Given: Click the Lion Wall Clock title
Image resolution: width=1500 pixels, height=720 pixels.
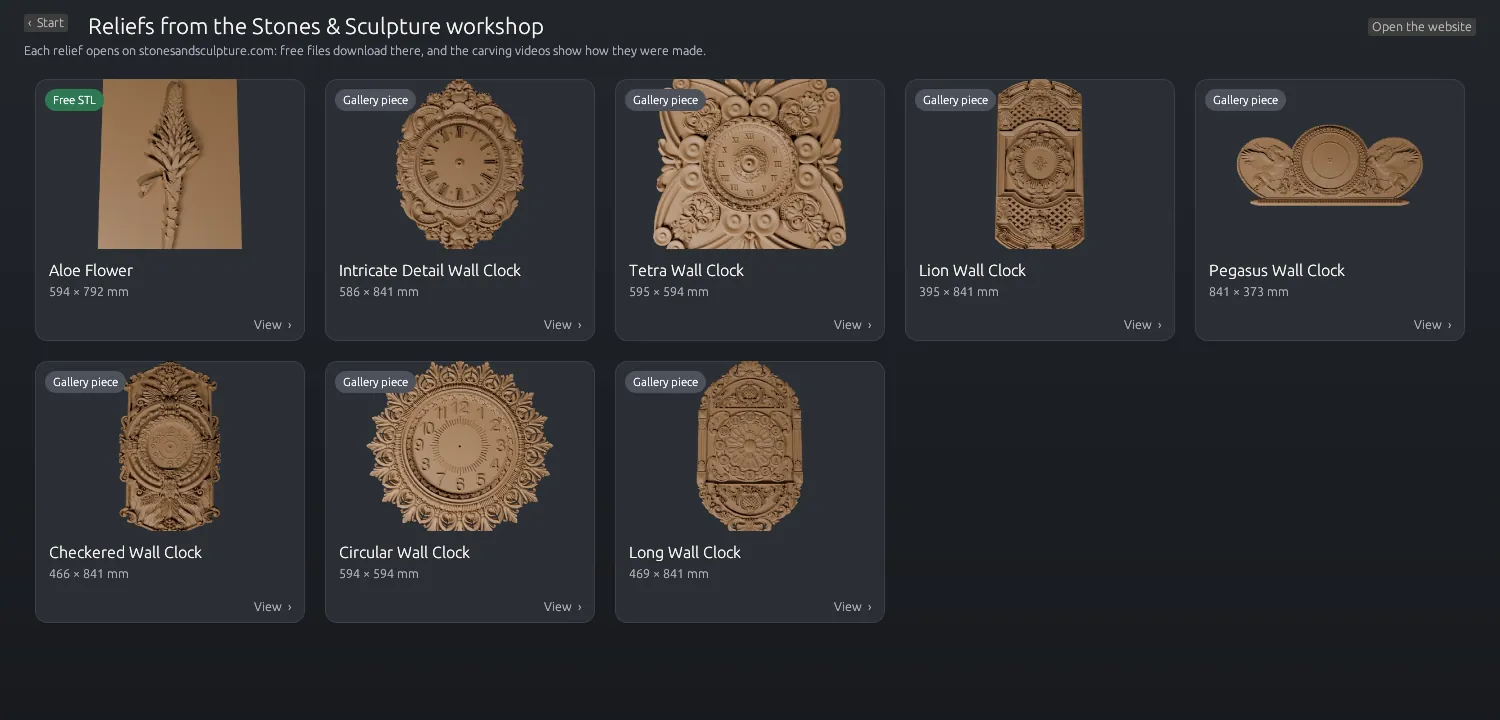Looking at the screenshot, I should point(972,270).
